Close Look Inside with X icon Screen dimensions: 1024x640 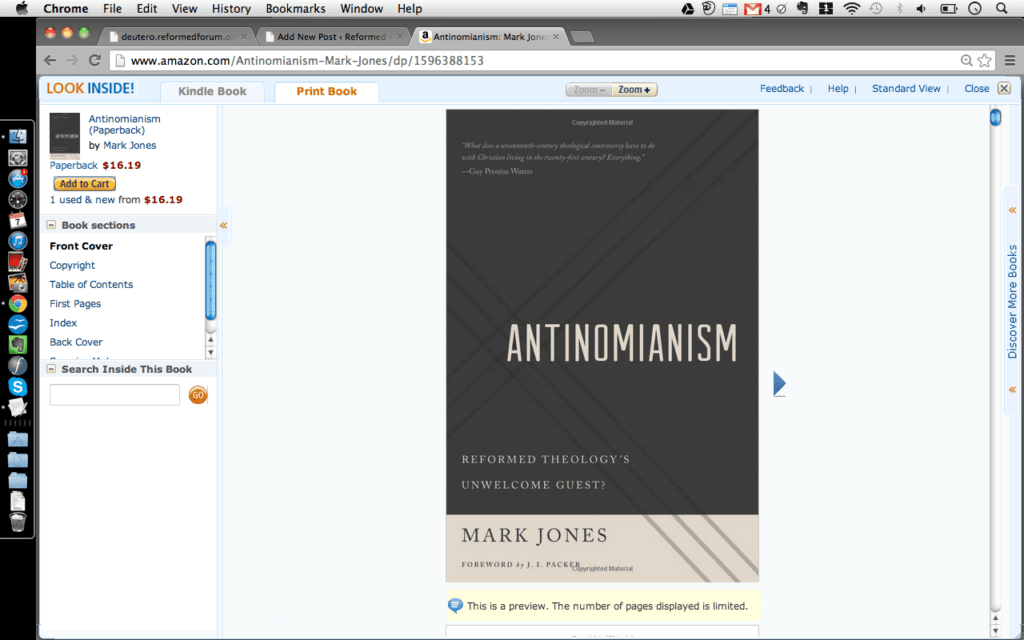point(1004,88)
